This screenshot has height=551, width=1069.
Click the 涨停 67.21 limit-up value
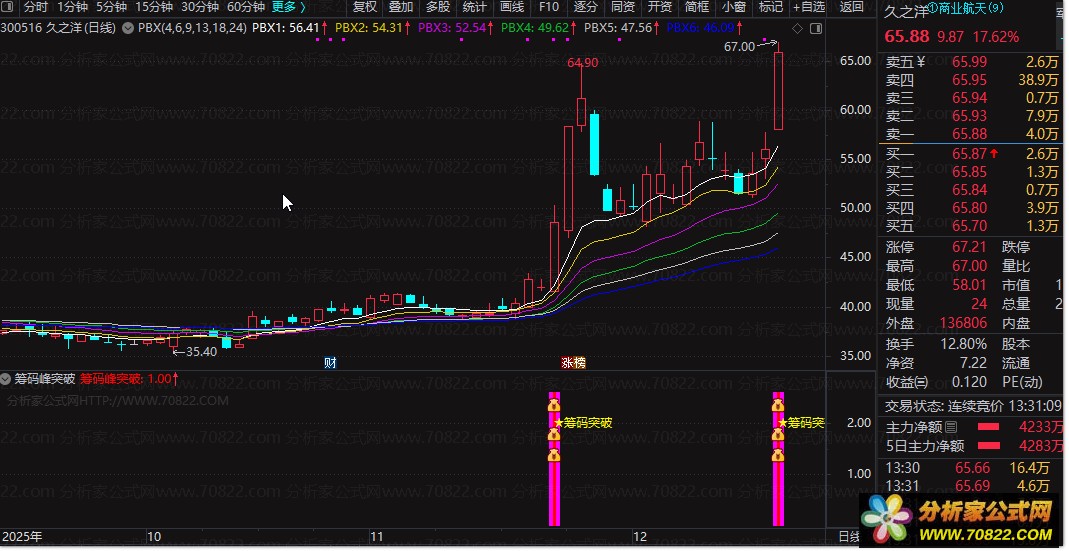coord(969,247)
